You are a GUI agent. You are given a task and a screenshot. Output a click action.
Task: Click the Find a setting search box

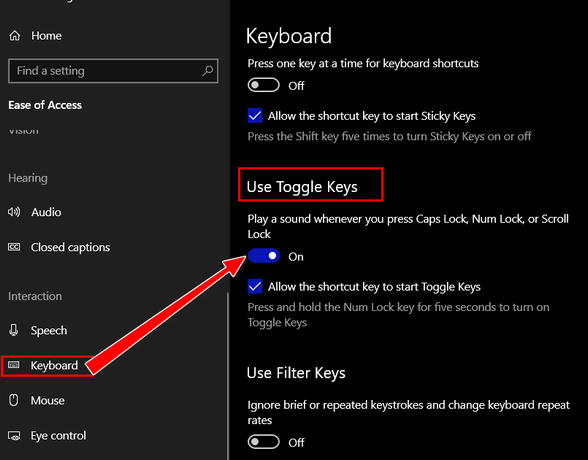[113, 70]
